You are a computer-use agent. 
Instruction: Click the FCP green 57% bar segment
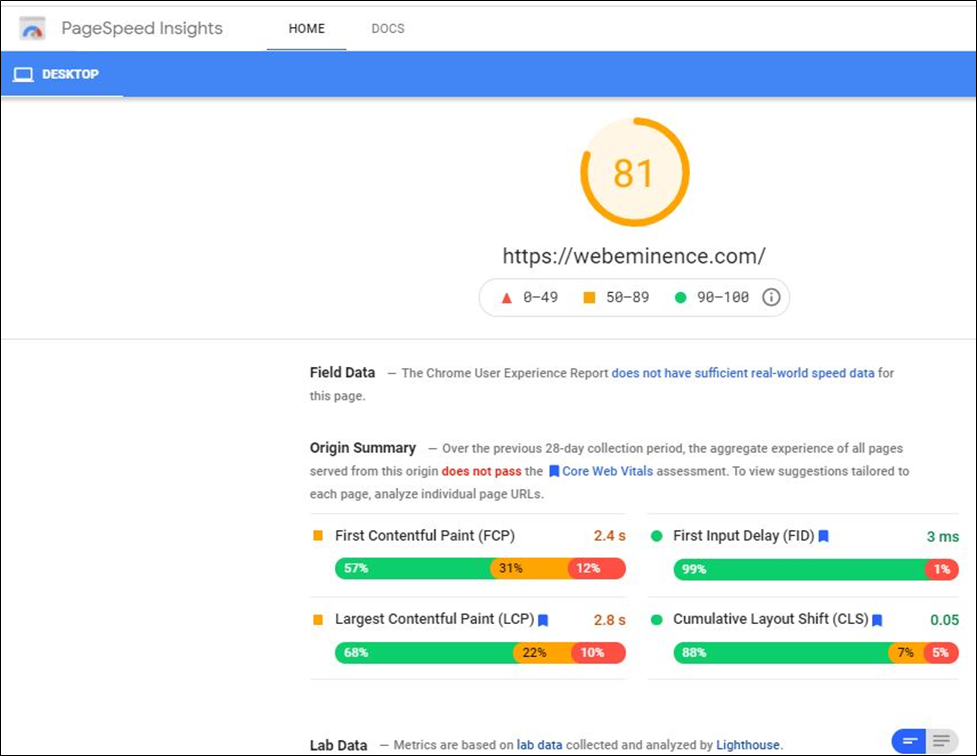point(413,568)
